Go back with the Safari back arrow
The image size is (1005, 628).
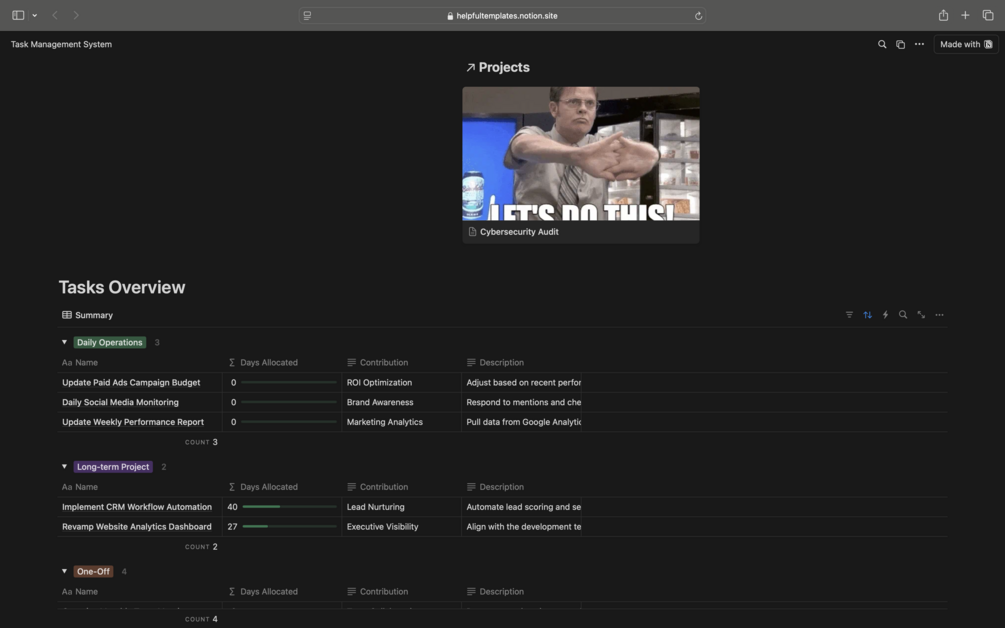point(55,15)
